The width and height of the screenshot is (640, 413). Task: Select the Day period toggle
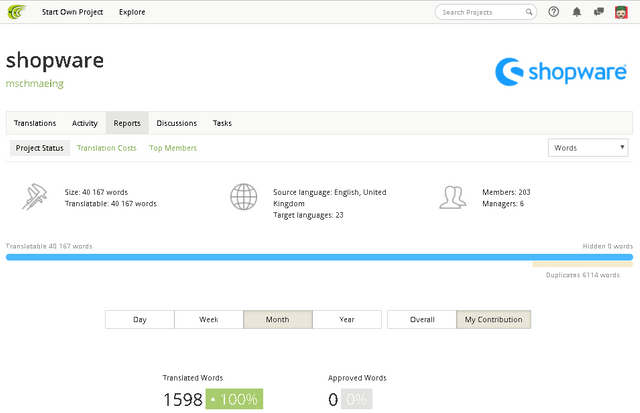[140, 320]
